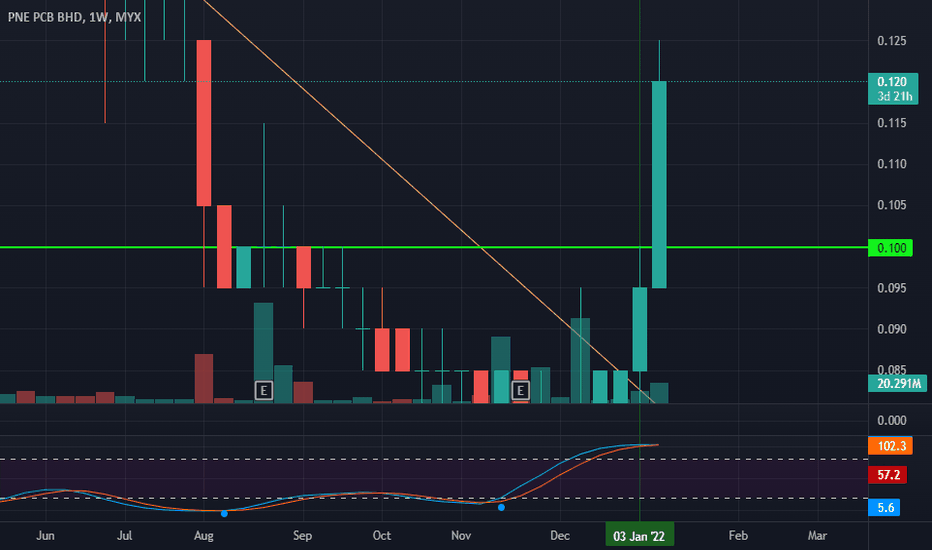Click the 0.115 price axis label
This screenshot has width=932, height=550.
click(892, 123)
